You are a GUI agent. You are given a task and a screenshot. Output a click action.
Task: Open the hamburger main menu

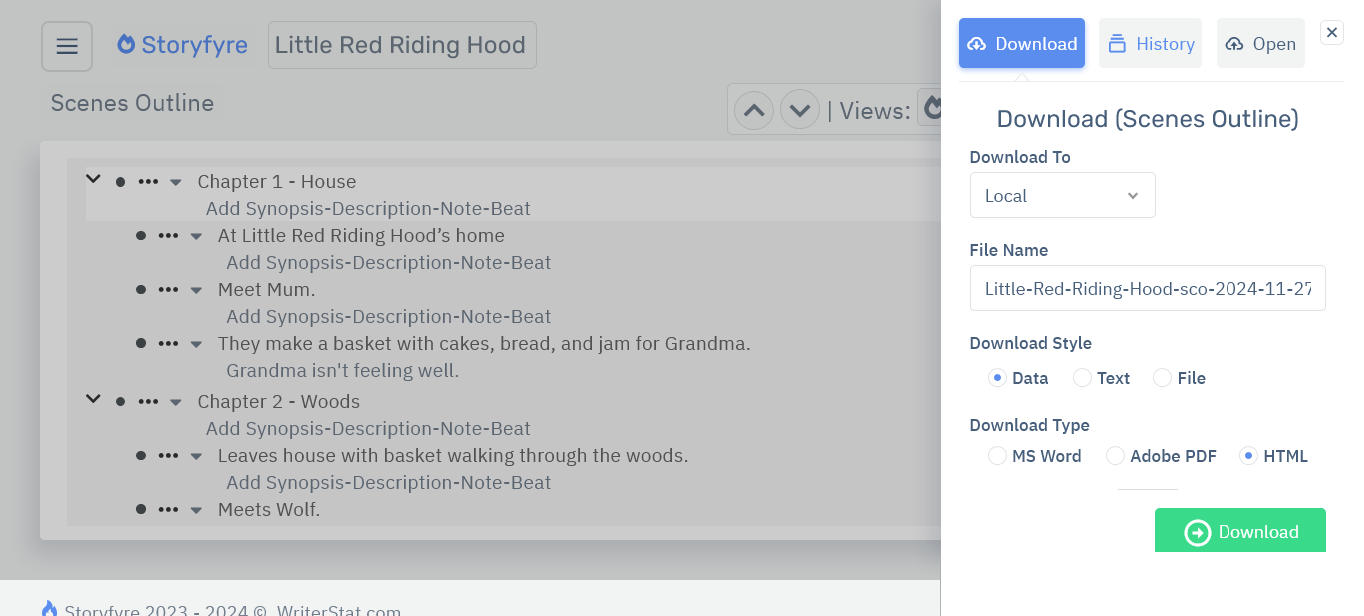[67, 46]
